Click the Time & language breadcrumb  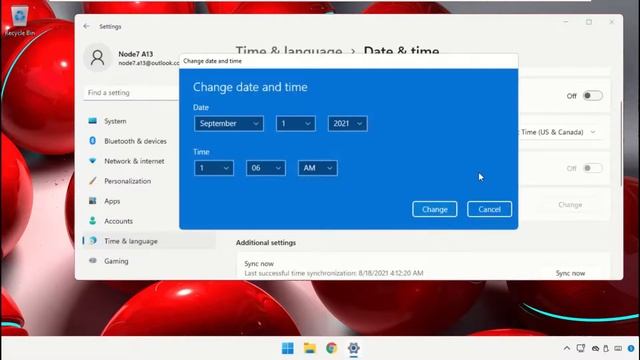[289, 51]
